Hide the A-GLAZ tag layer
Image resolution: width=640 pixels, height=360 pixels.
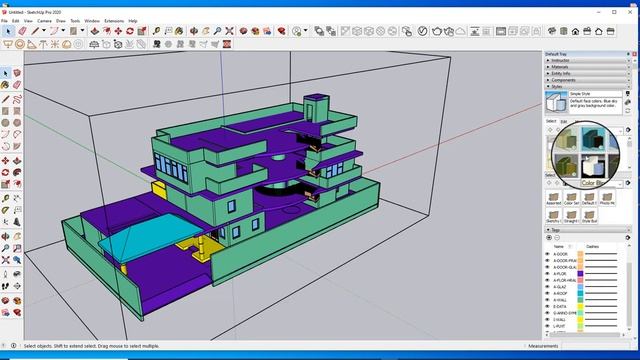(548, 287)
